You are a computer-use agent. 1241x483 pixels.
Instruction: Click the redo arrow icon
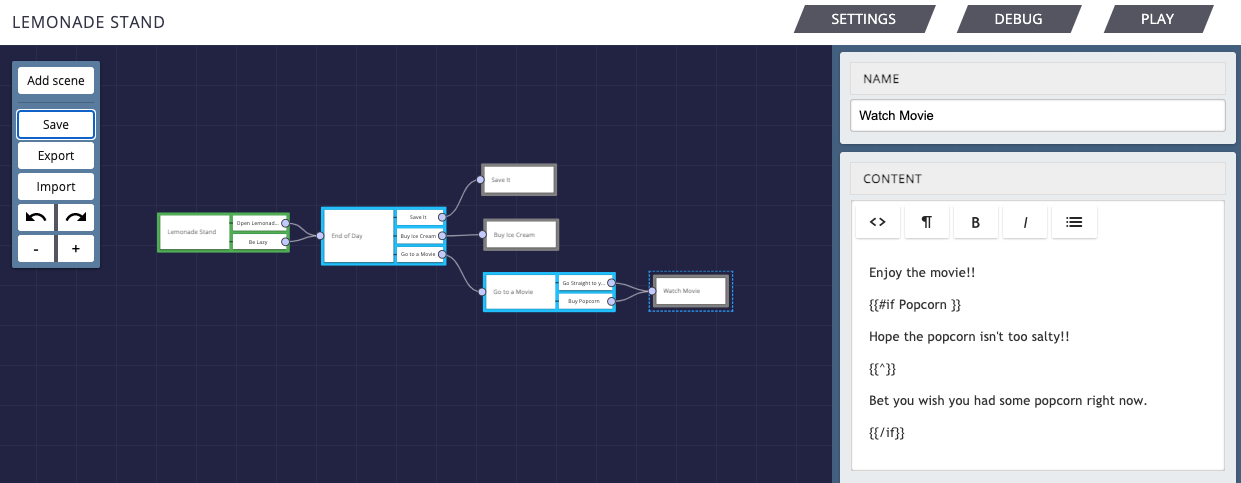coord(76,217)
